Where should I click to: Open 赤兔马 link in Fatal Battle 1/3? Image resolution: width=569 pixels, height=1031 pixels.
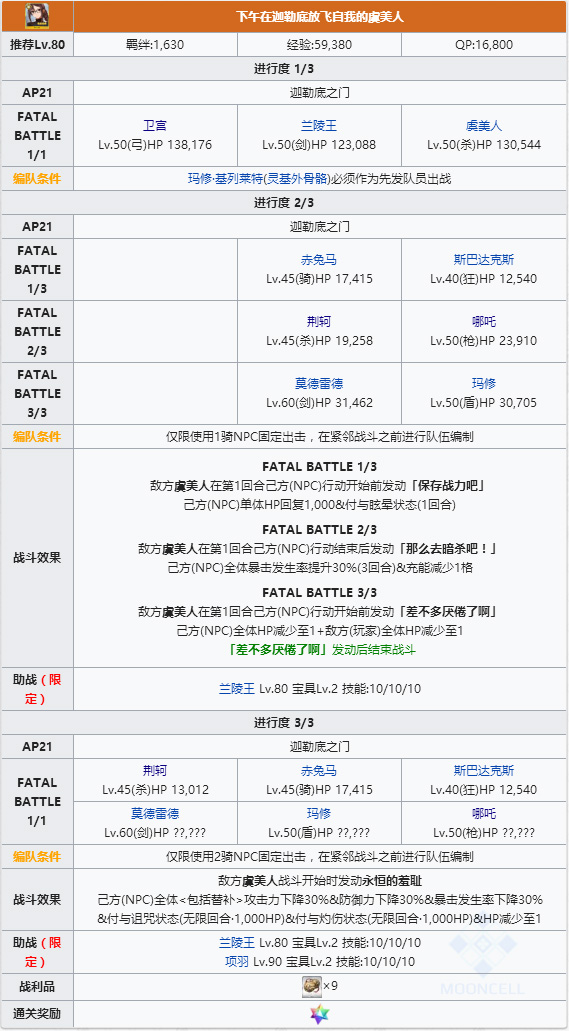click(x=319, y=260)
